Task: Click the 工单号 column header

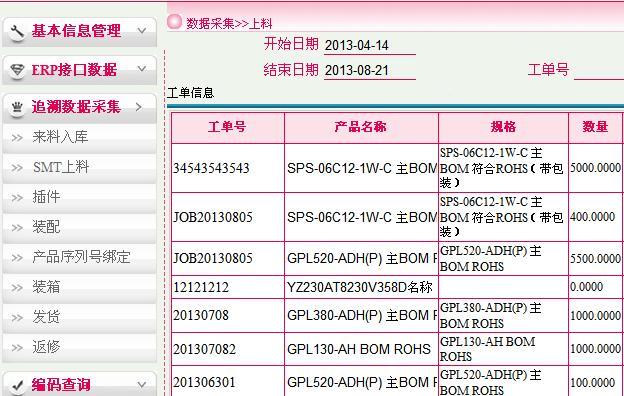Action: 228,127
